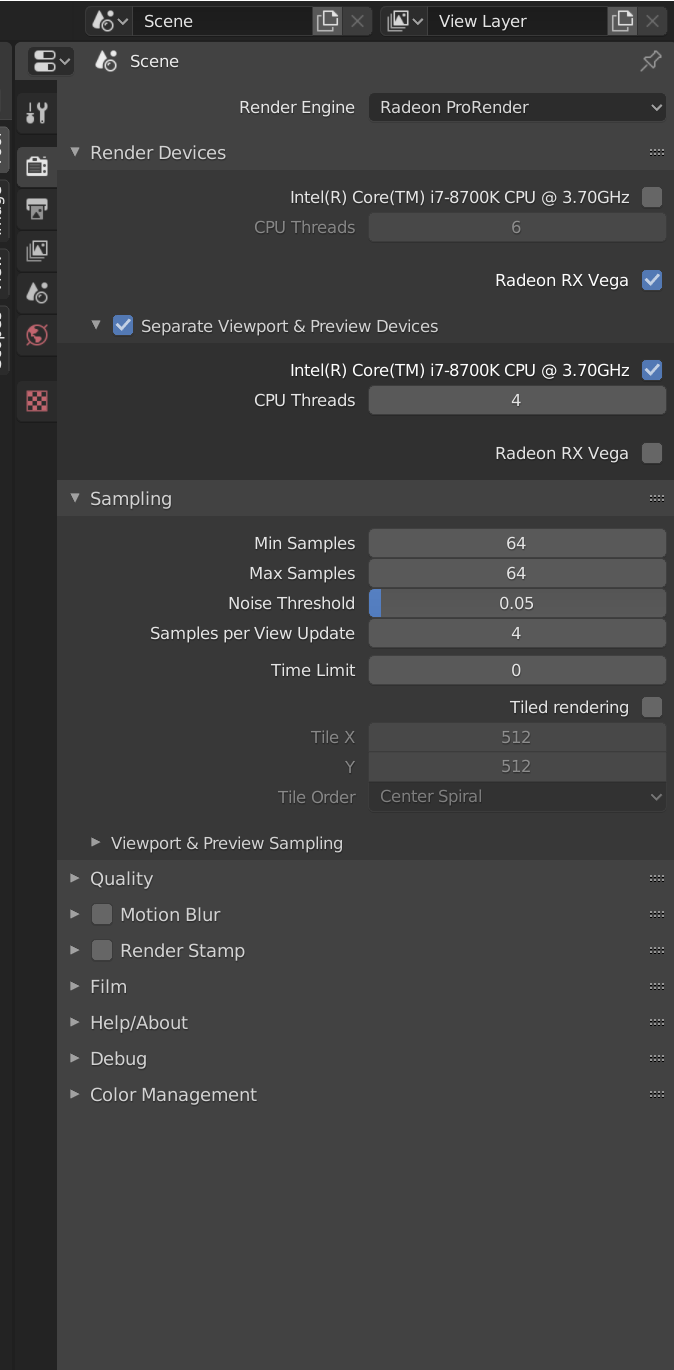The image size is (674, 1370).
Task: Enable Tiled rendering checkbox
Action: (652, 707)
